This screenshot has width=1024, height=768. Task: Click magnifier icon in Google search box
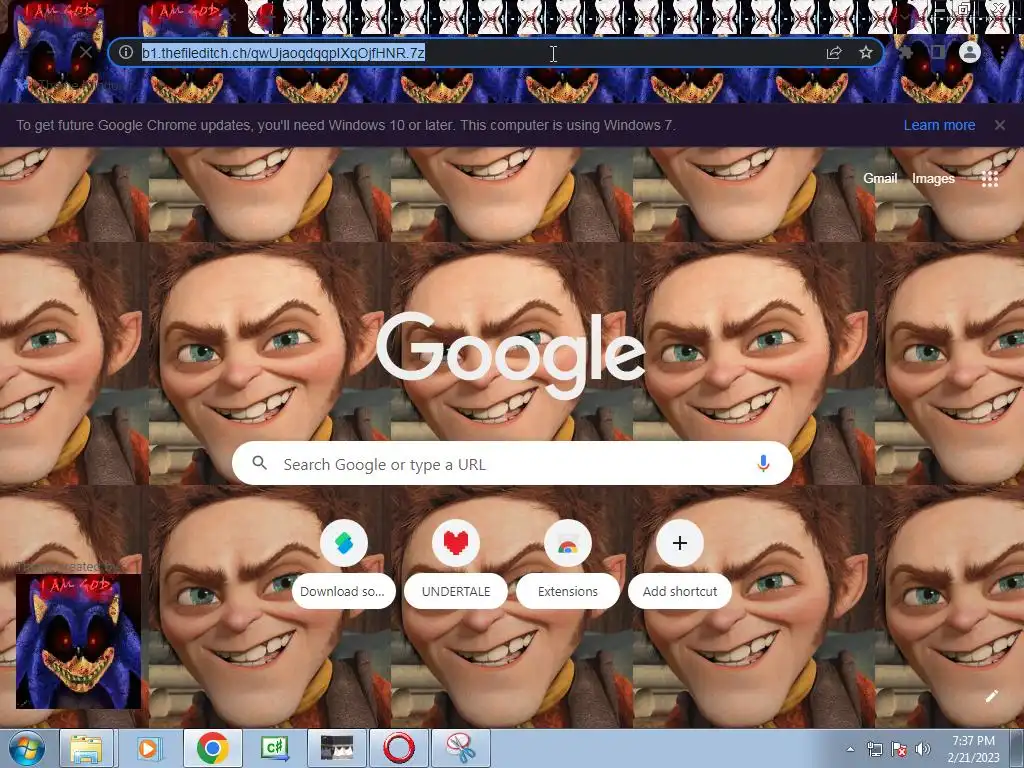(259, 463)
